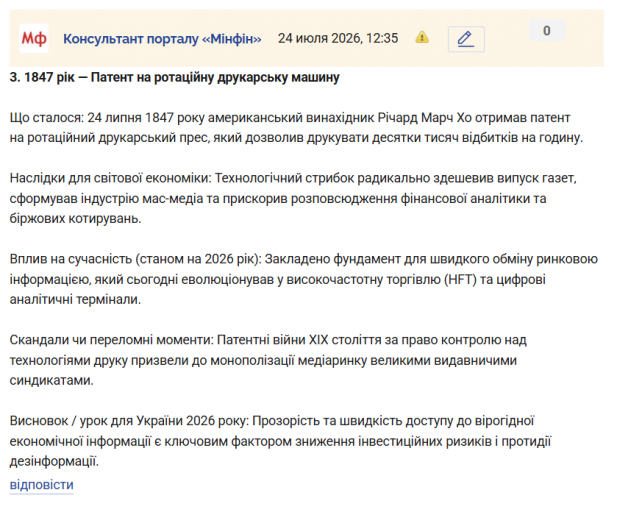Click the Мф Minfin avatar logo
Image resolution: width=617 pixels, height=512 pixels.
(34, 38)
